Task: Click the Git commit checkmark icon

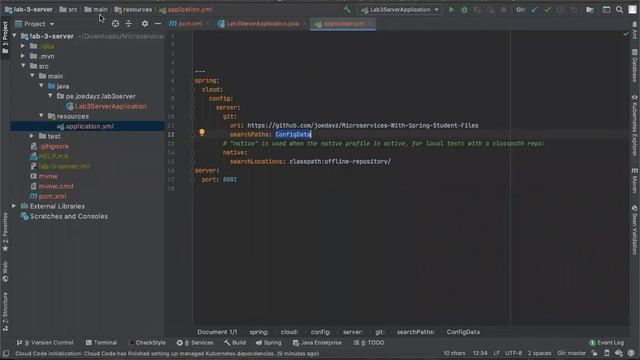Action: click(547, 9)
